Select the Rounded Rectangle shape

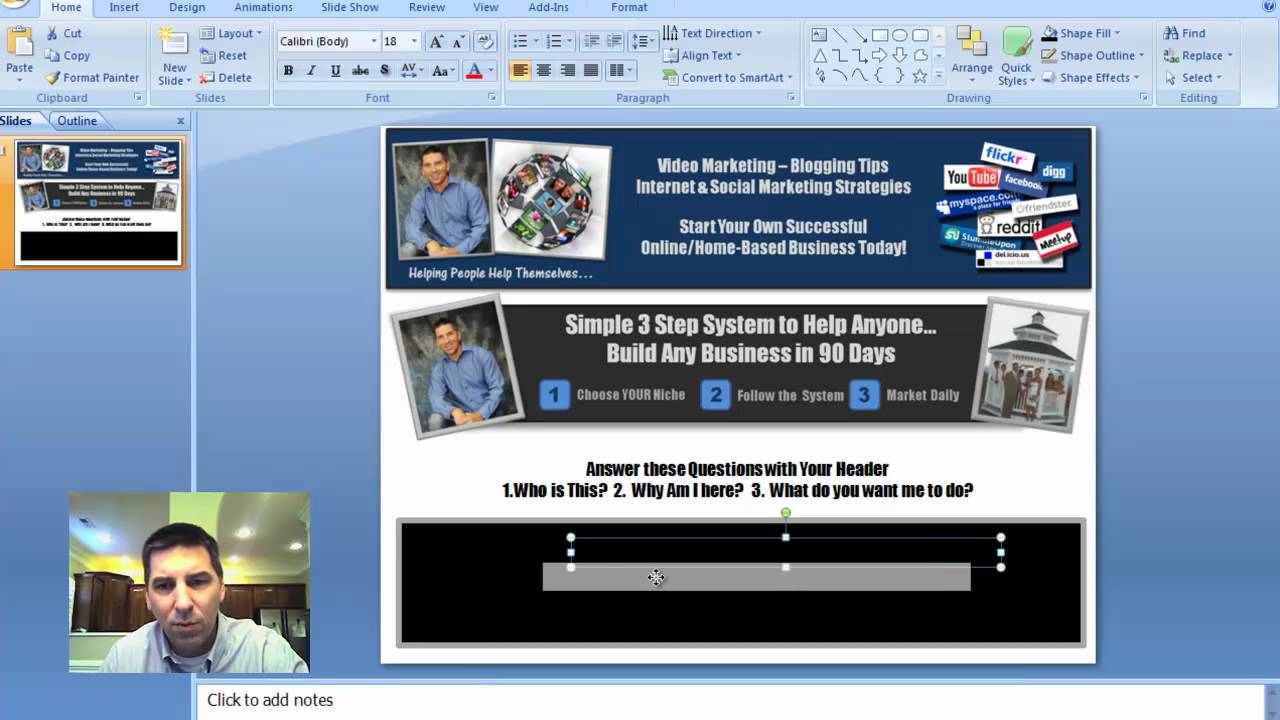(x=920, y=35)
